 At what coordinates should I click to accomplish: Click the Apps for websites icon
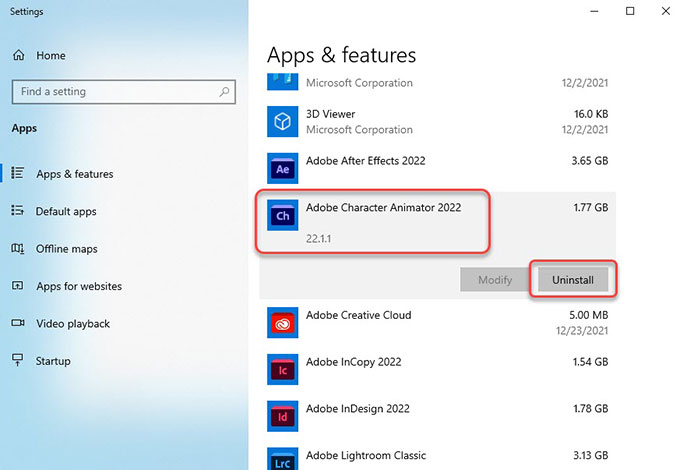pyautogui.click(x=17, y=286)
